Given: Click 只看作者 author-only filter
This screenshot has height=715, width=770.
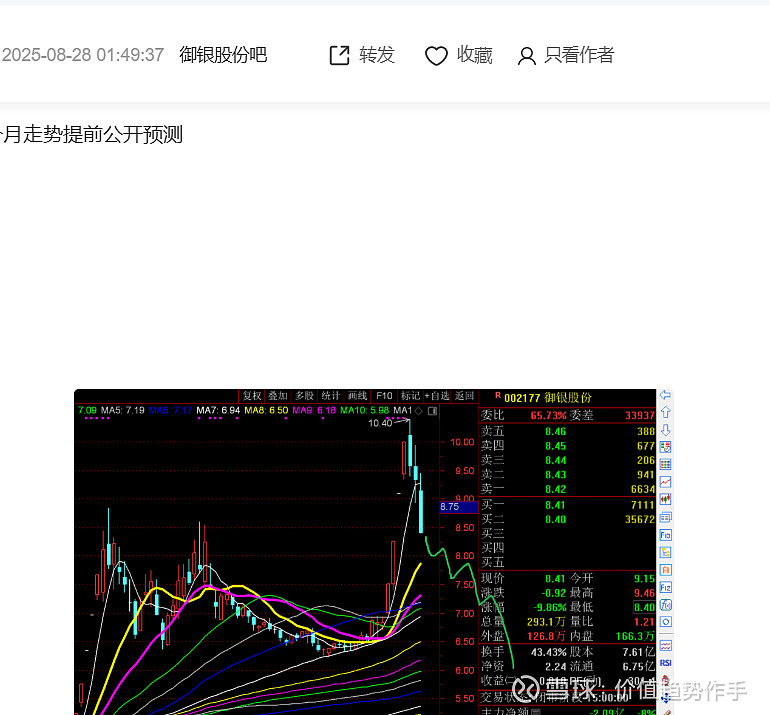Looking at the screenshot, I should pyautogui.click(x=579, y=55).
